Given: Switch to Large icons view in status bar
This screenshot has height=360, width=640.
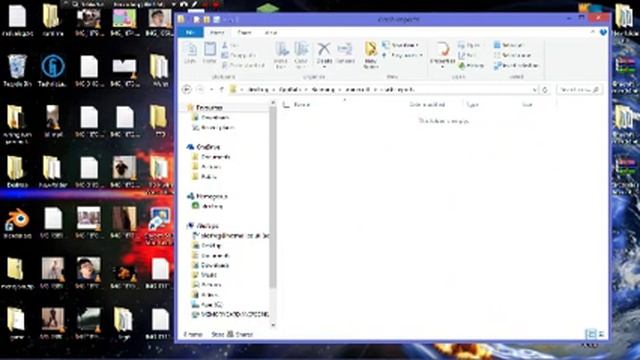Looking at the screenshot, I should pyautogui.click(x=601, y=334).
